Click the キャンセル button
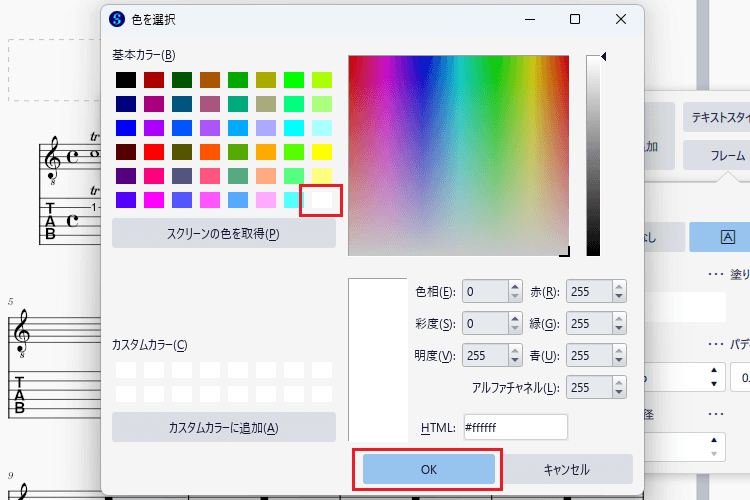The height and width of the screenshot is (500, 750). coord(567,469)
